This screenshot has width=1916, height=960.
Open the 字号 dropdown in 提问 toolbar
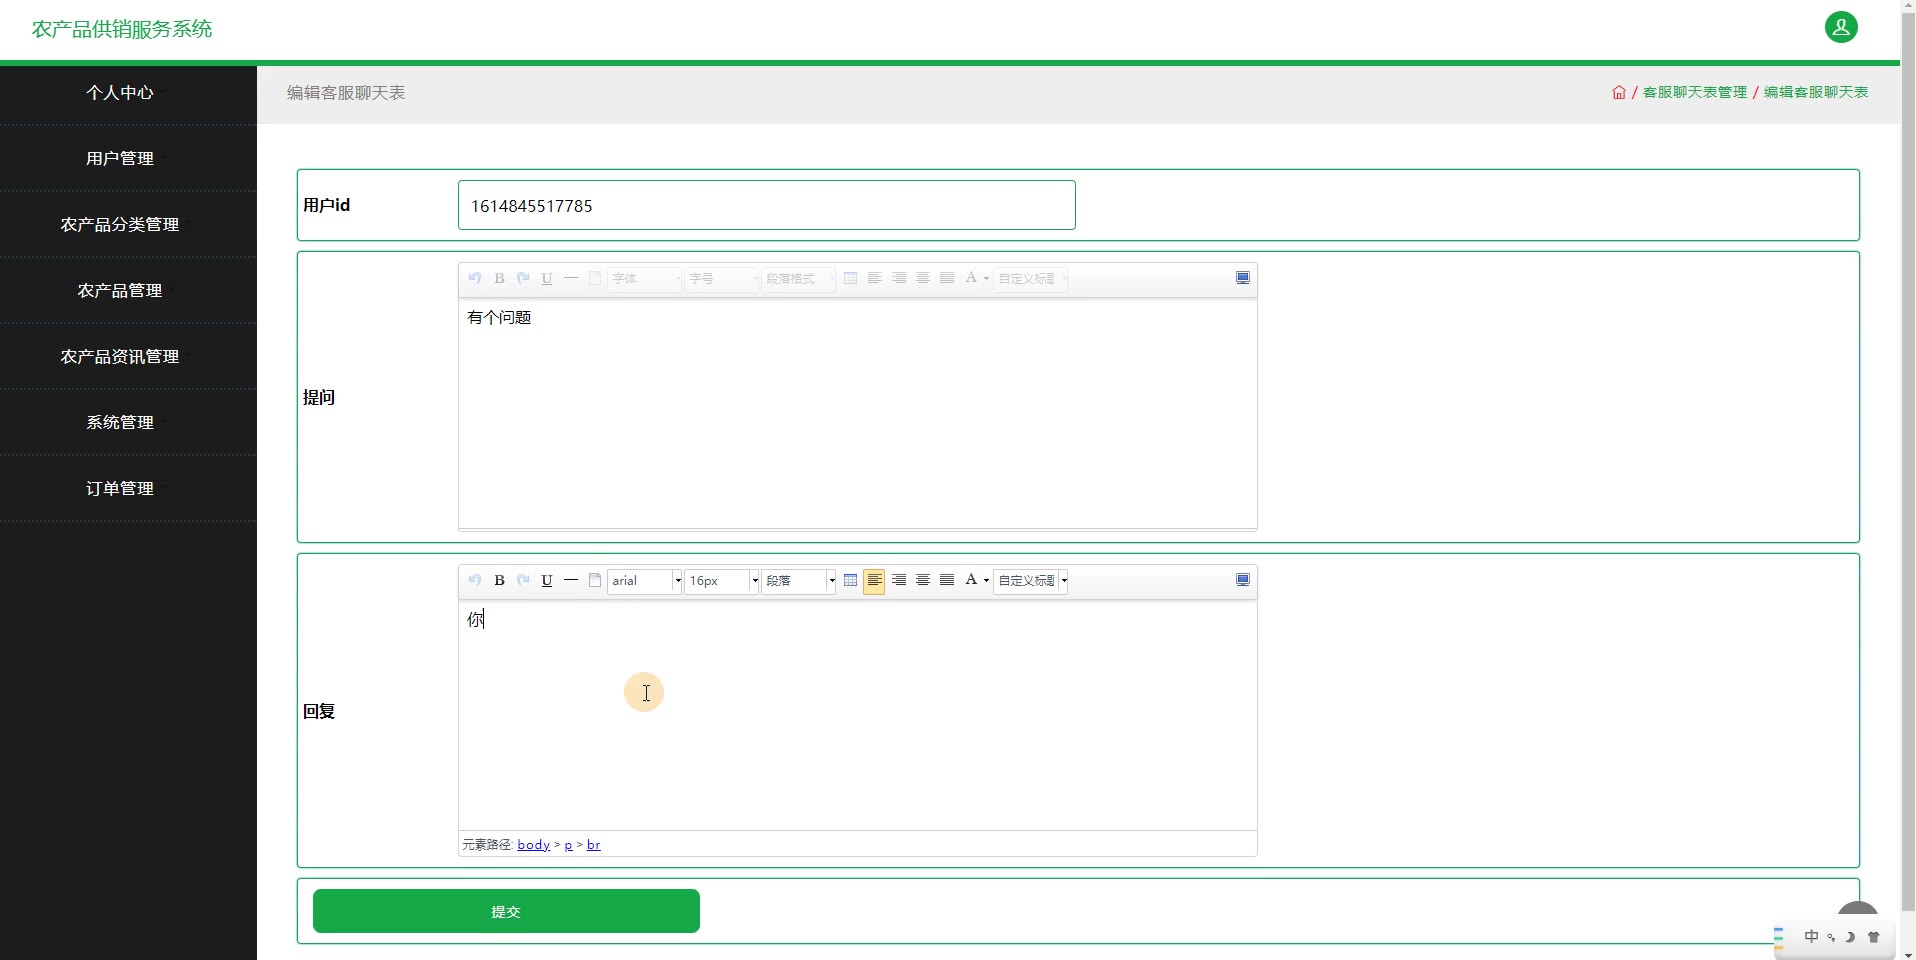click(721, 279)
